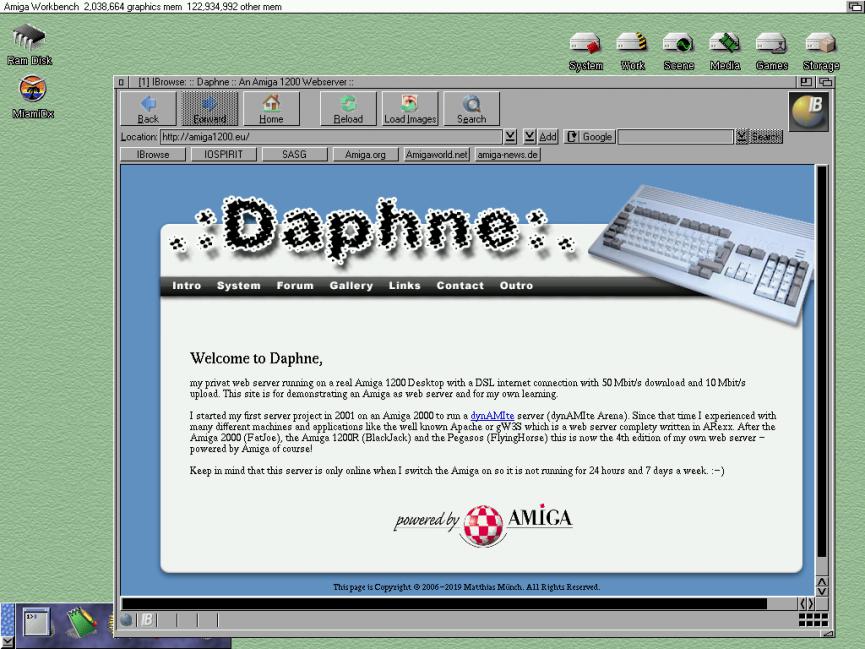865x649 pixels.
Task: Click the Back navigation button
Action: tap(148, 109)
